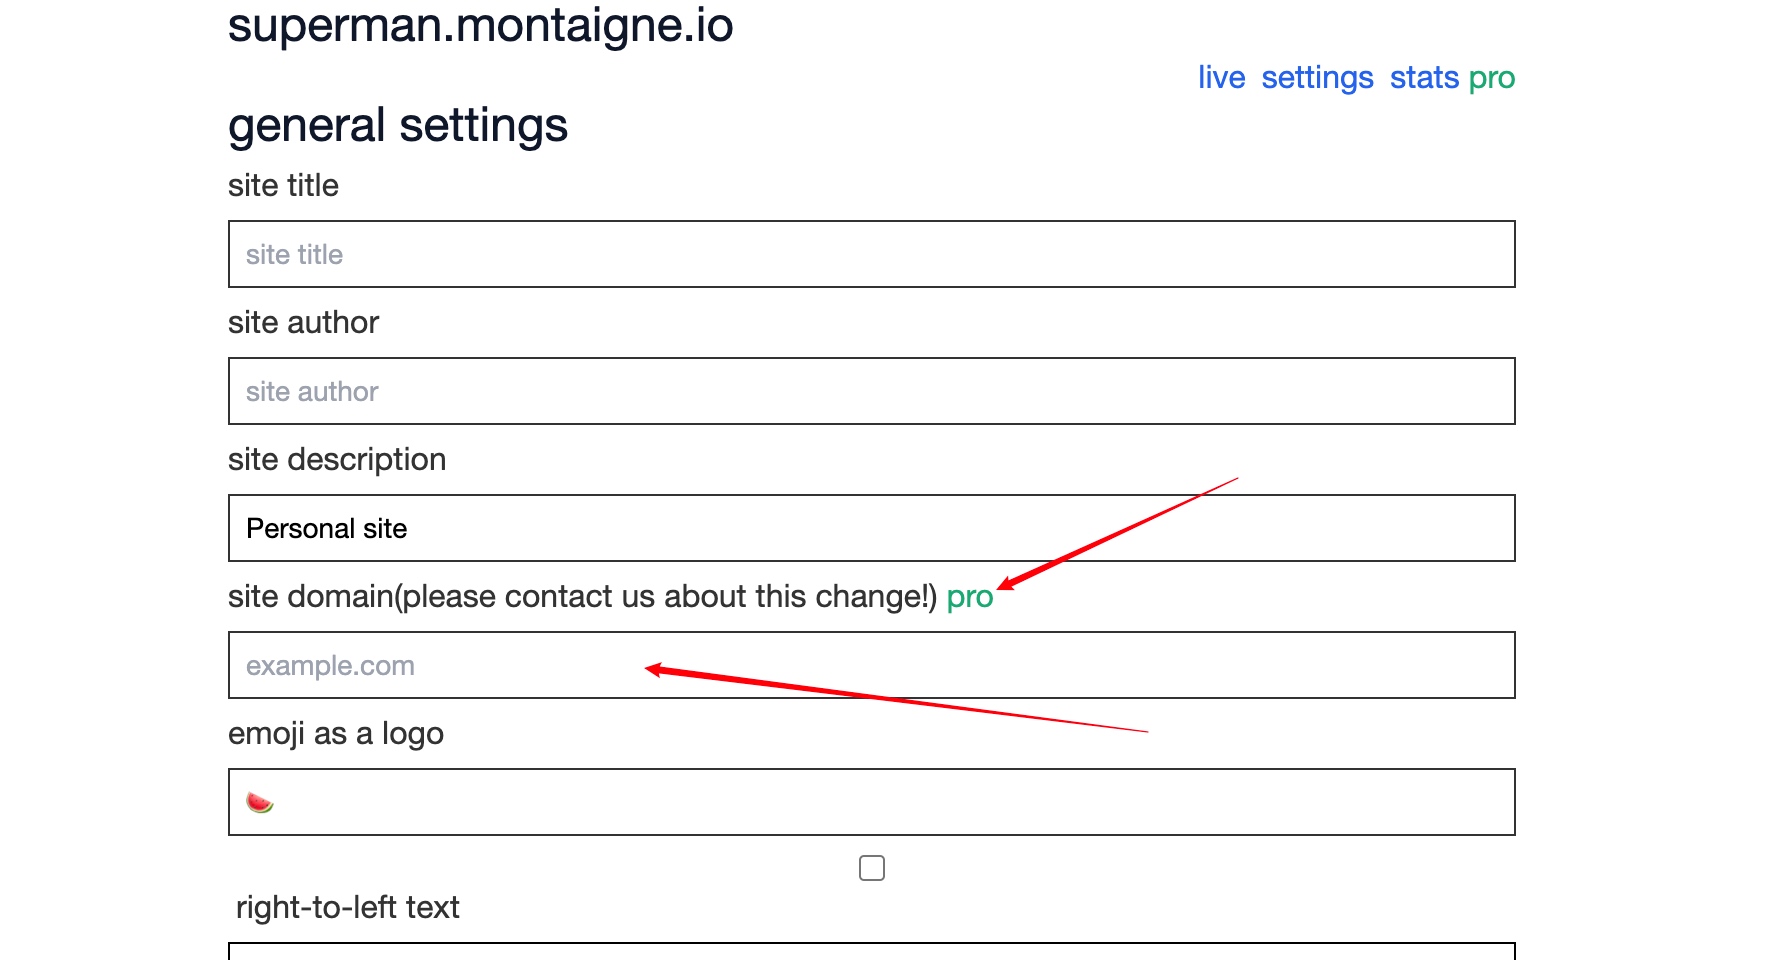Focus the site title input field
This screenshot has width=1778, height=960.
872,254
